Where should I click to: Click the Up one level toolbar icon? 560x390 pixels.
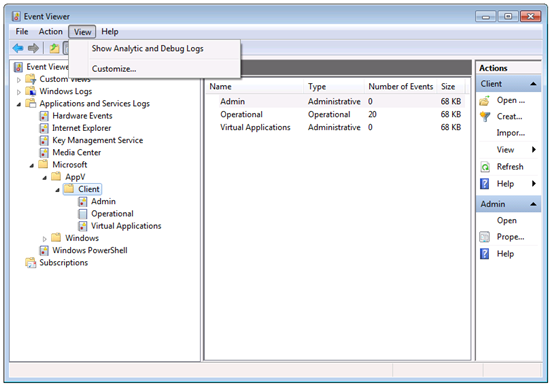54,48
